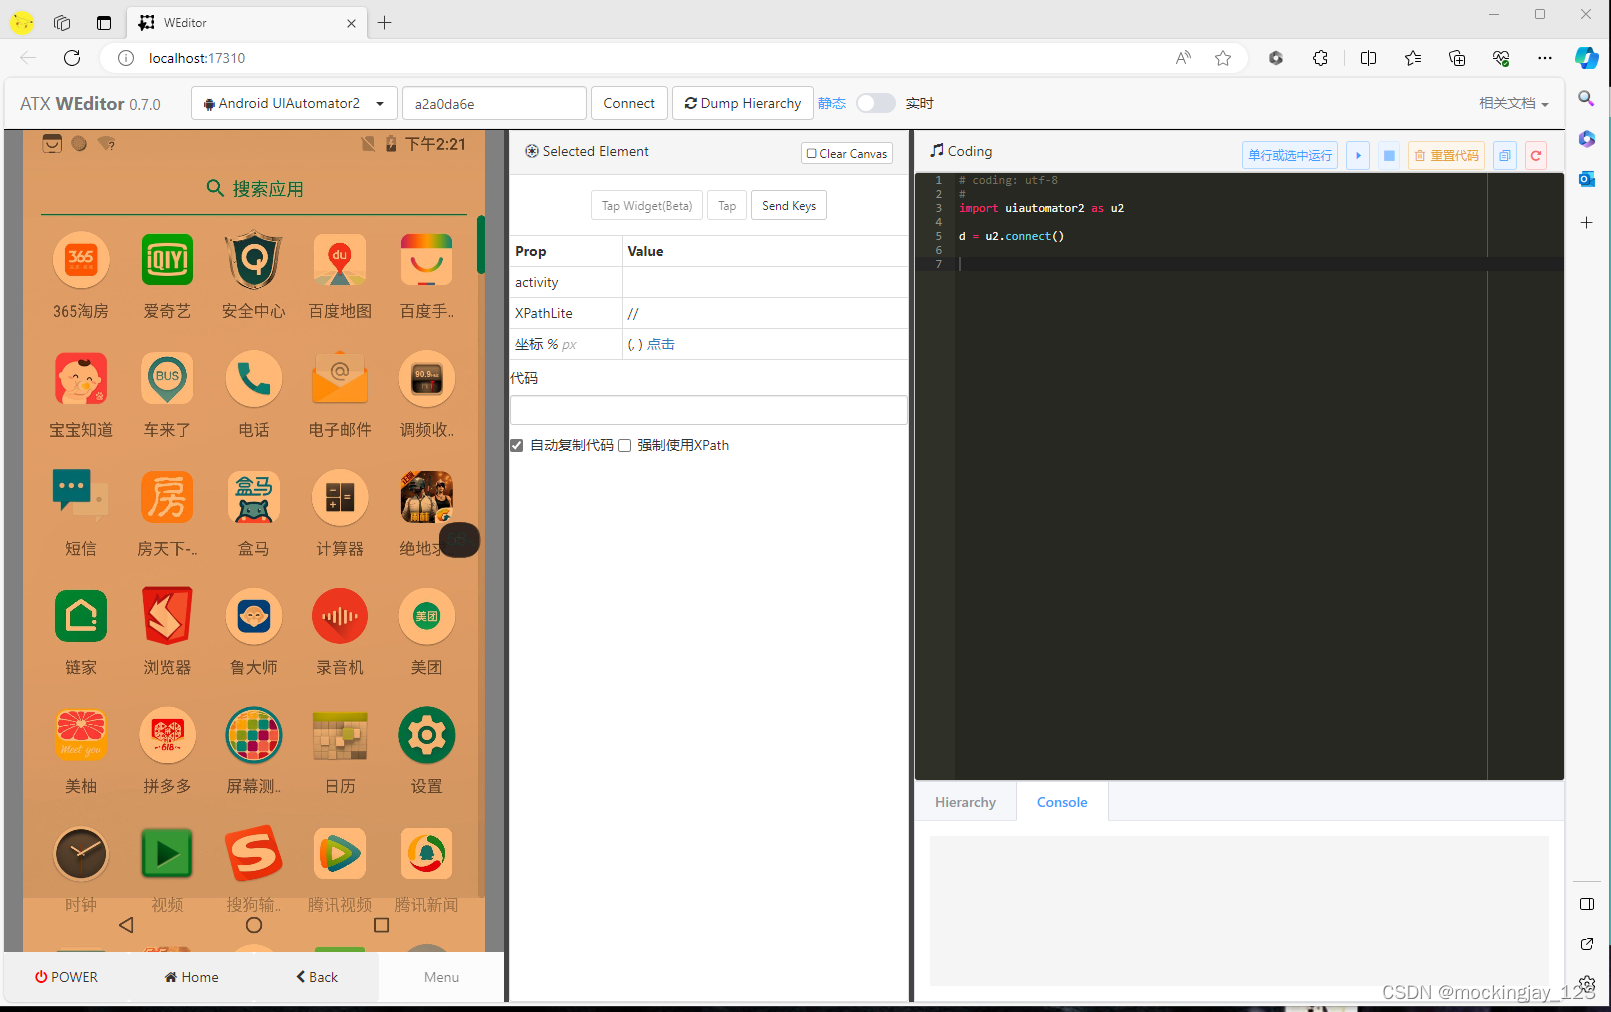
Task: Click the Menu button below the device screen
Action: click(441, 977)
